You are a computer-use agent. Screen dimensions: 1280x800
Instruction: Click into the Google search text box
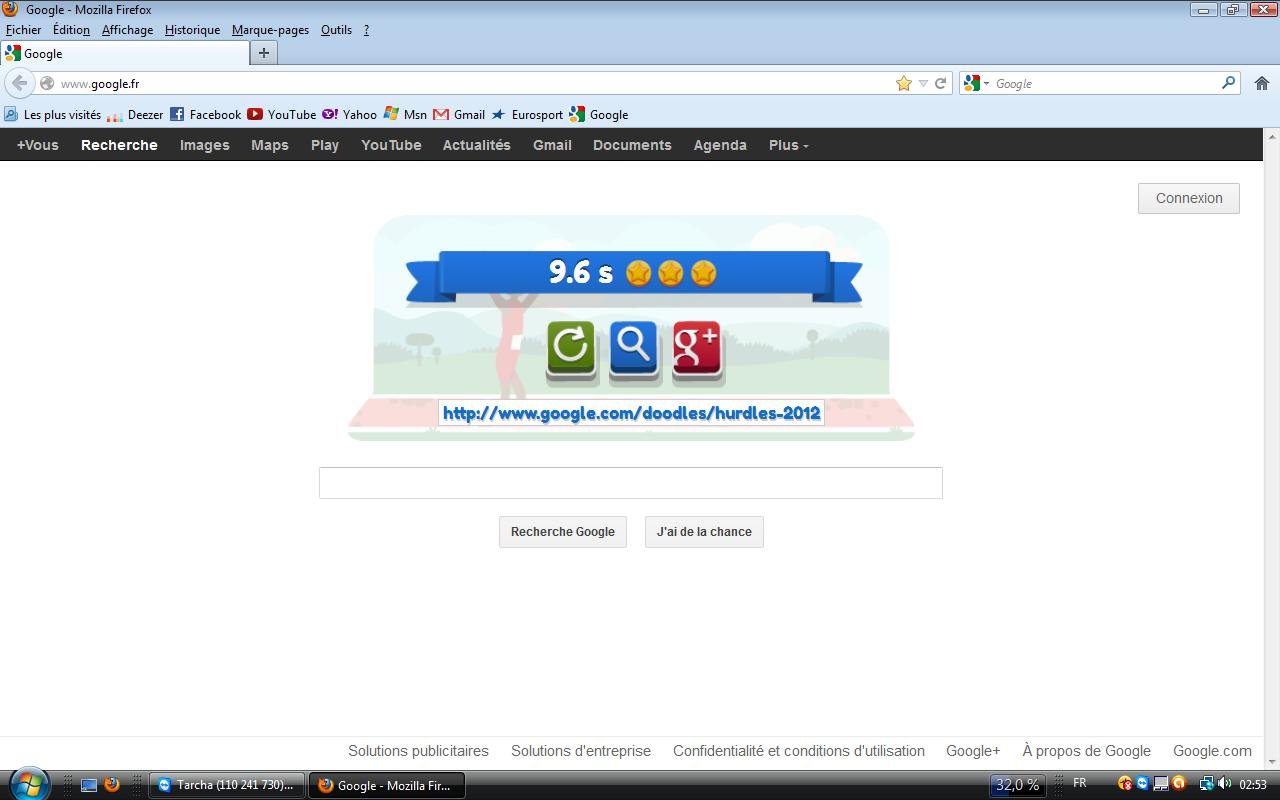point(631,483)
